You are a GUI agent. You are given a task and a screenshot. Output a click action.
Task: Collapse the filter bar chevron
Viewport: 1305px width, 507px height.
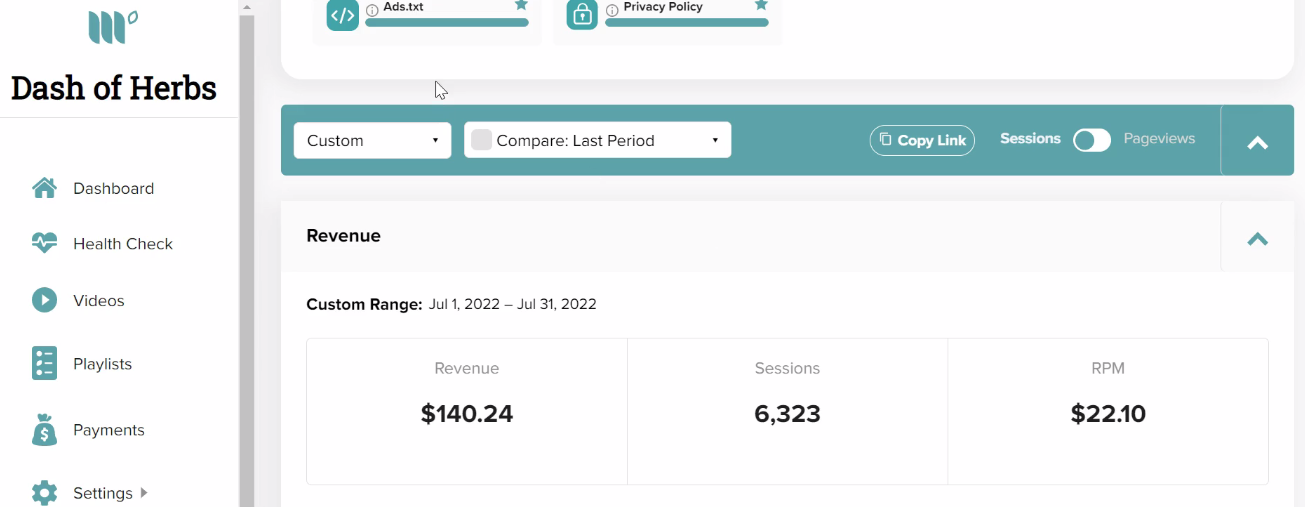pyautogui.click(x=1257, y=142)
